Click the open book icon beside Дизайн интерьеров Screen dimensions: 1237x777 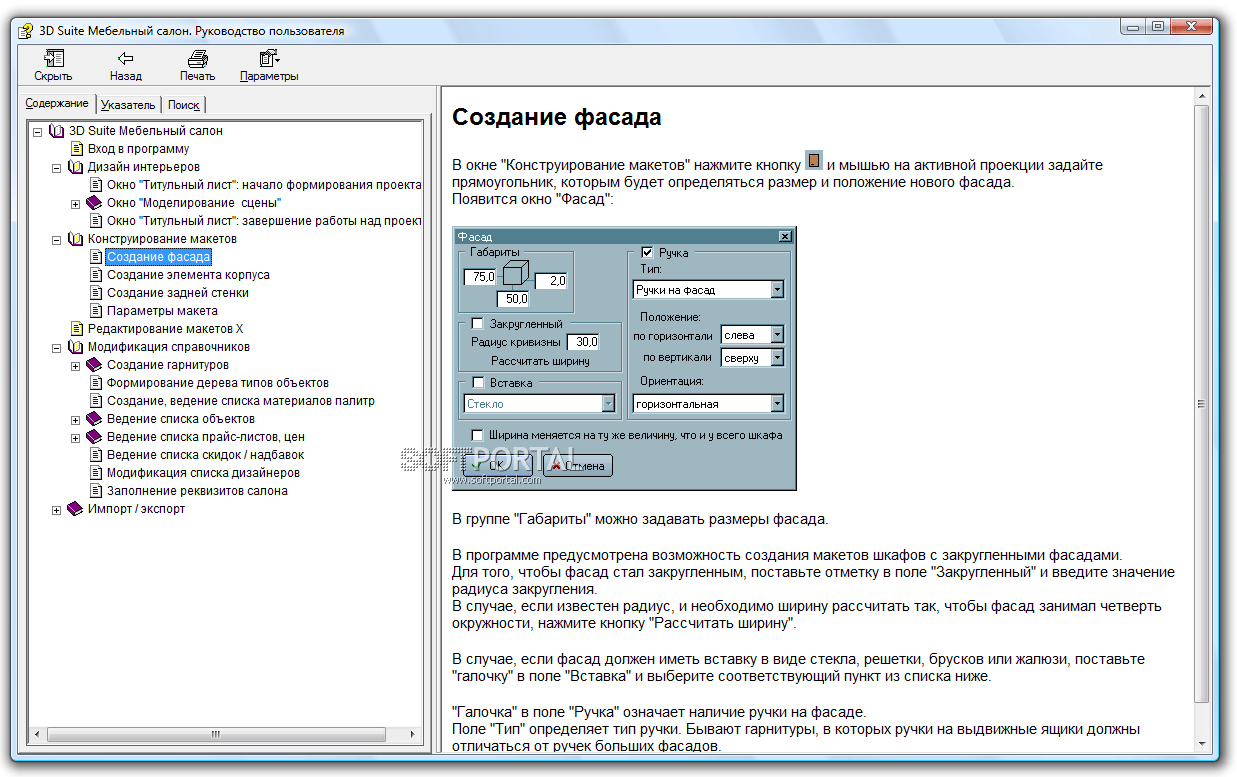[x=75, y=167]
